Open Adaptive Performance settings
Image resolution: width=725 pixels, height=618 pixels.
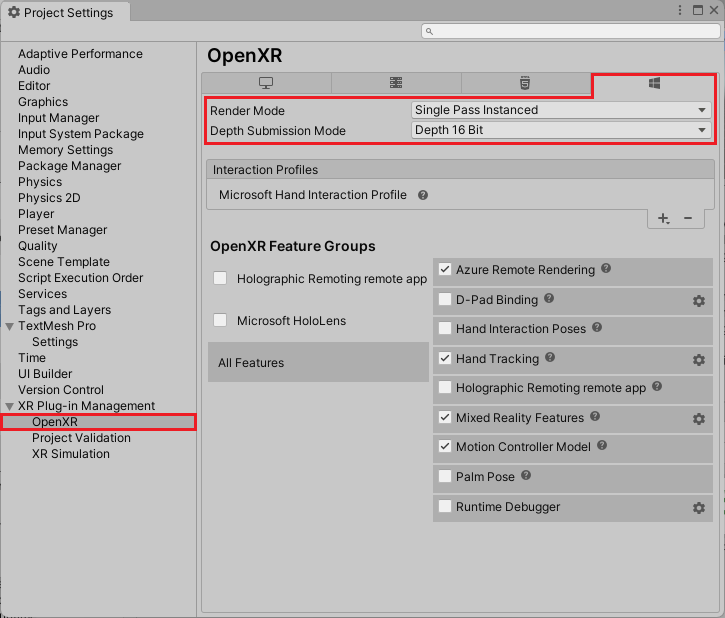(80, 54)
